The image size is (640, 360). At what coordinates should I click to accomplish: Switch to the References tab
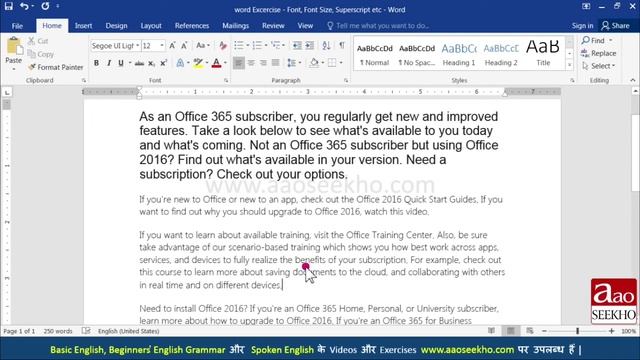[192, 26]
